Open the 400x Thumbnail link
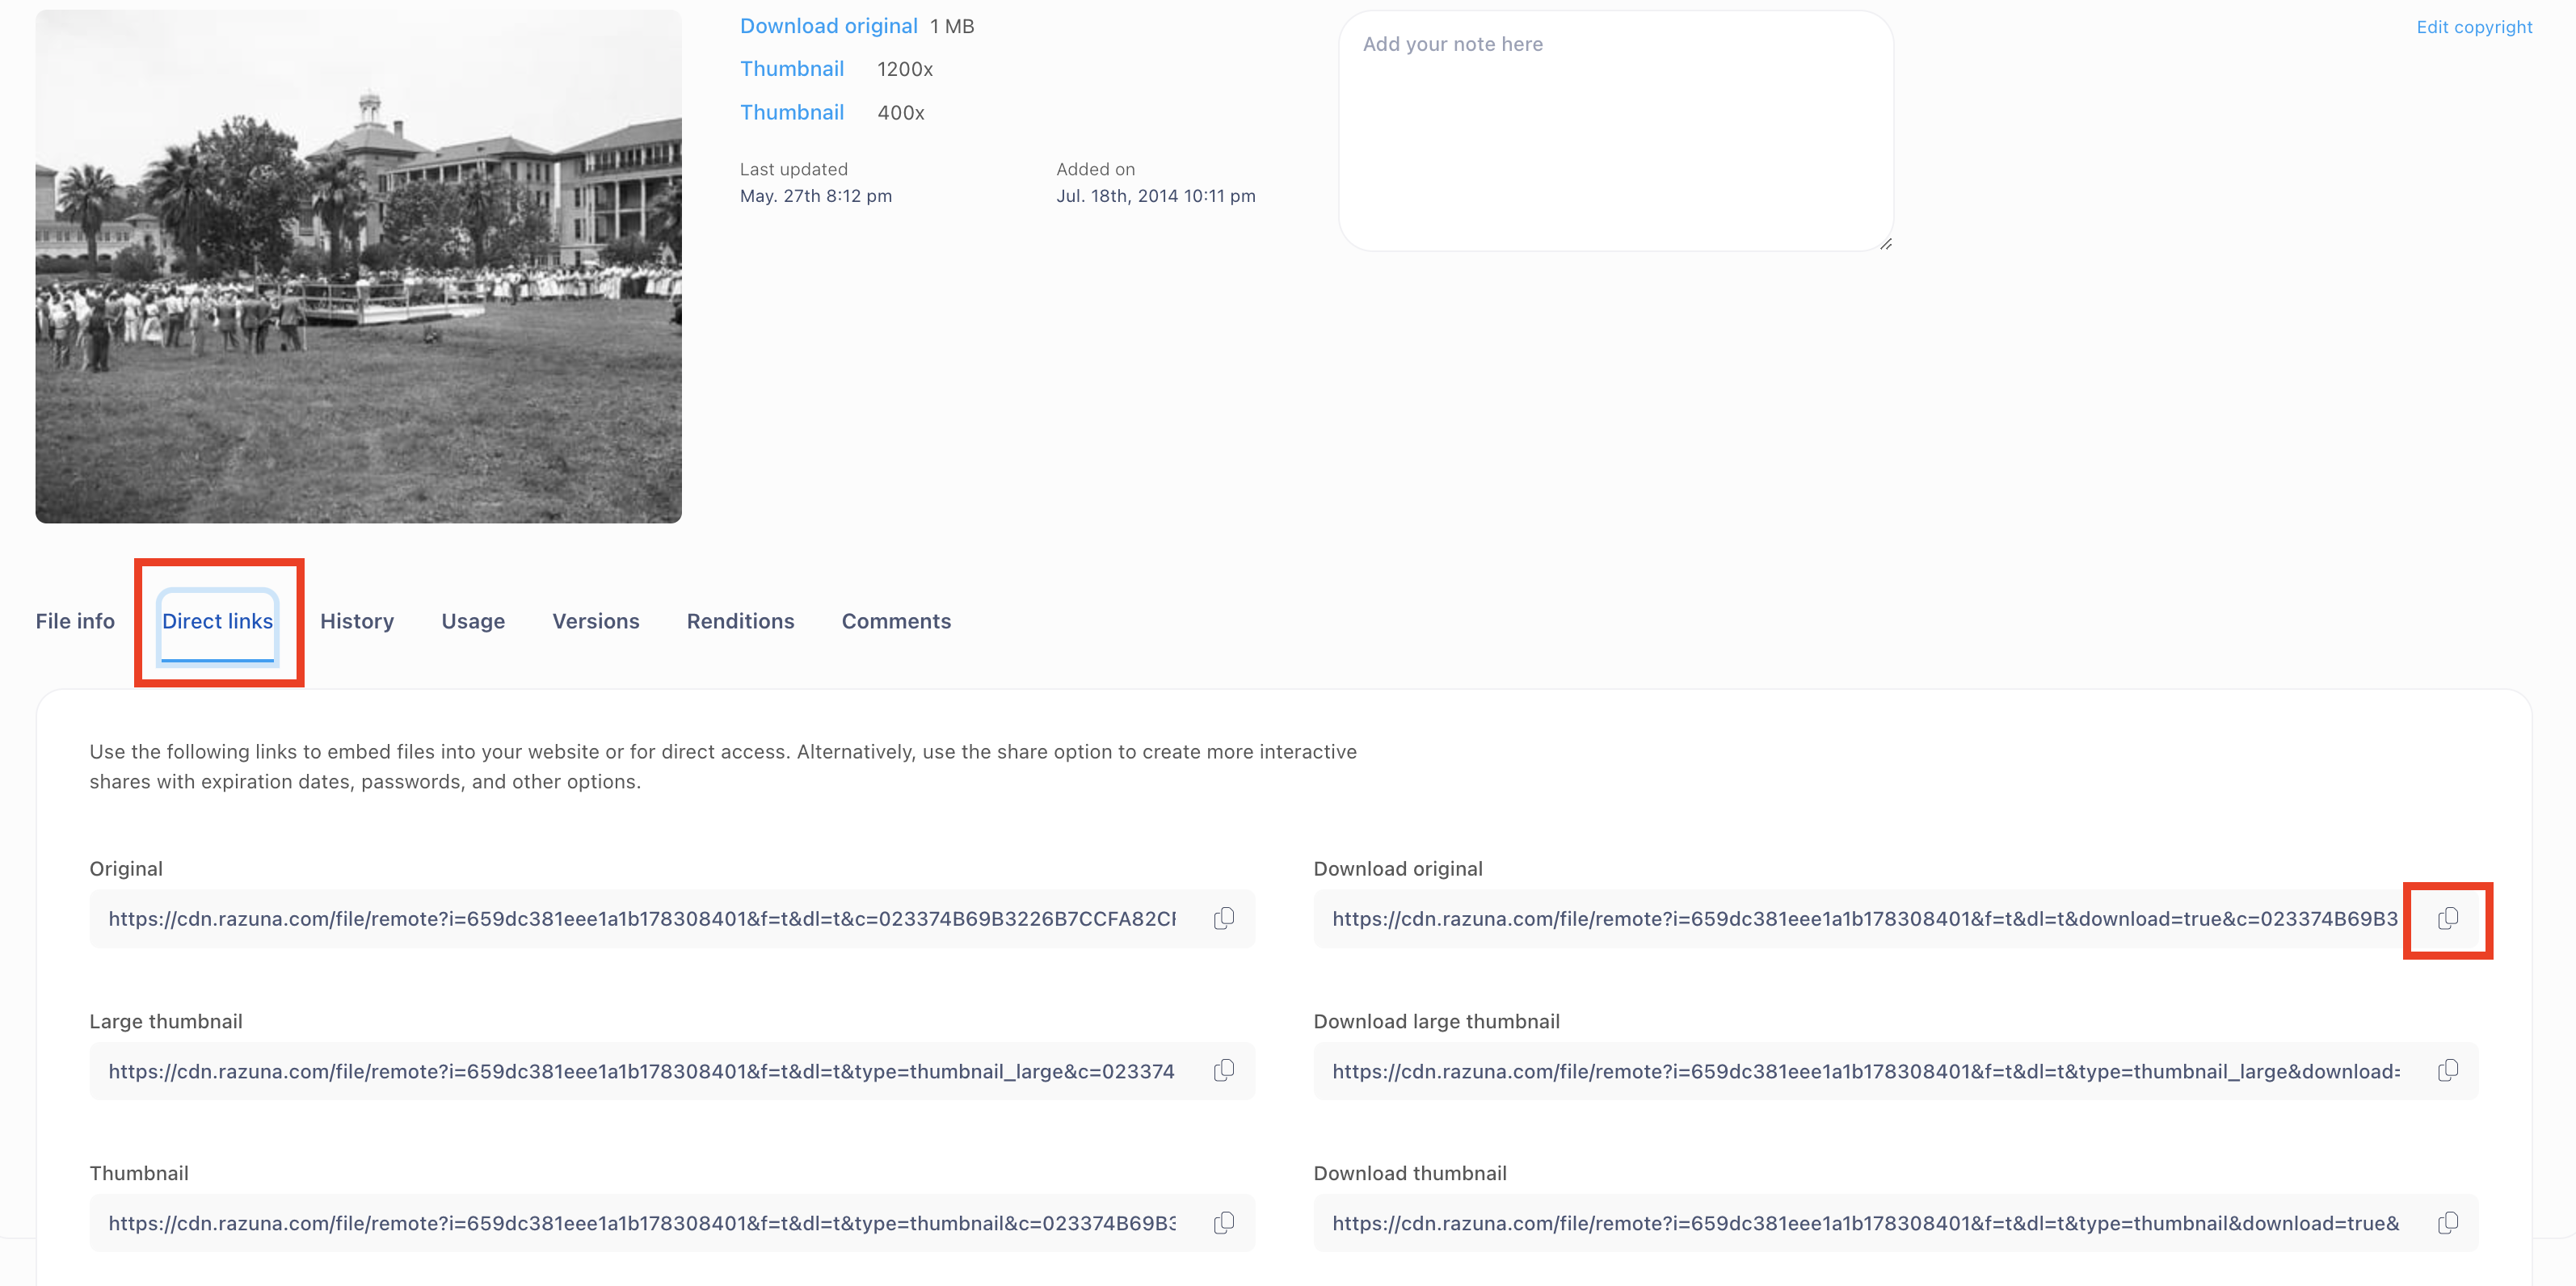 (x=791, y=112)
